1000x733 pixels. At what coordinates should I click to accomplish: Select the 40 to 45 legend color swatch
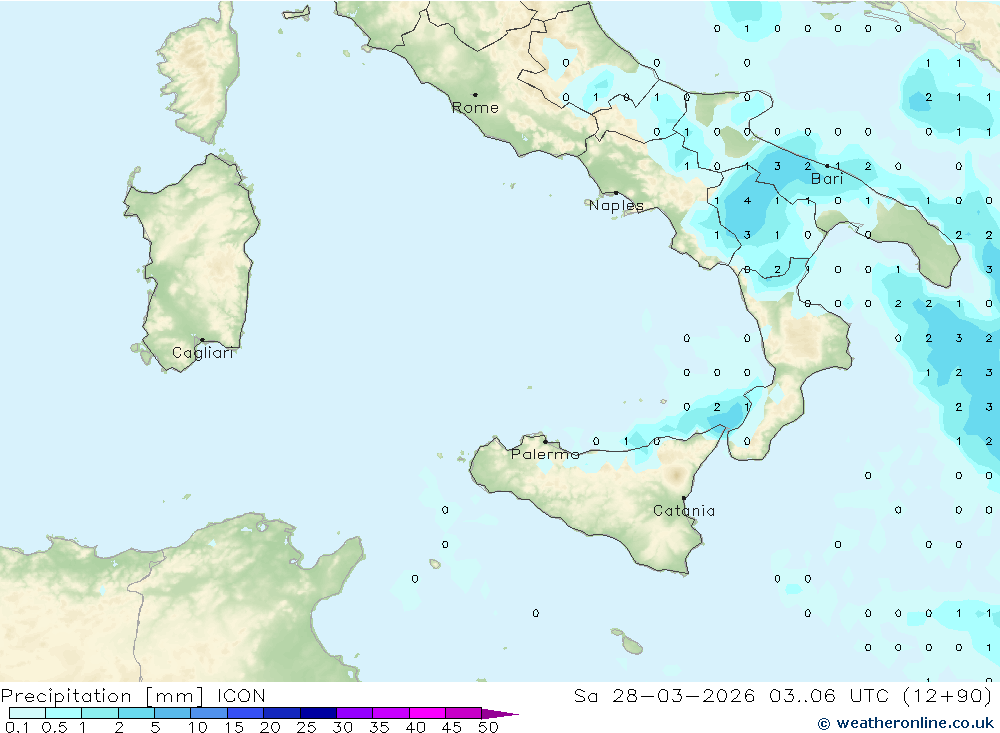click(x=427, y=713)
